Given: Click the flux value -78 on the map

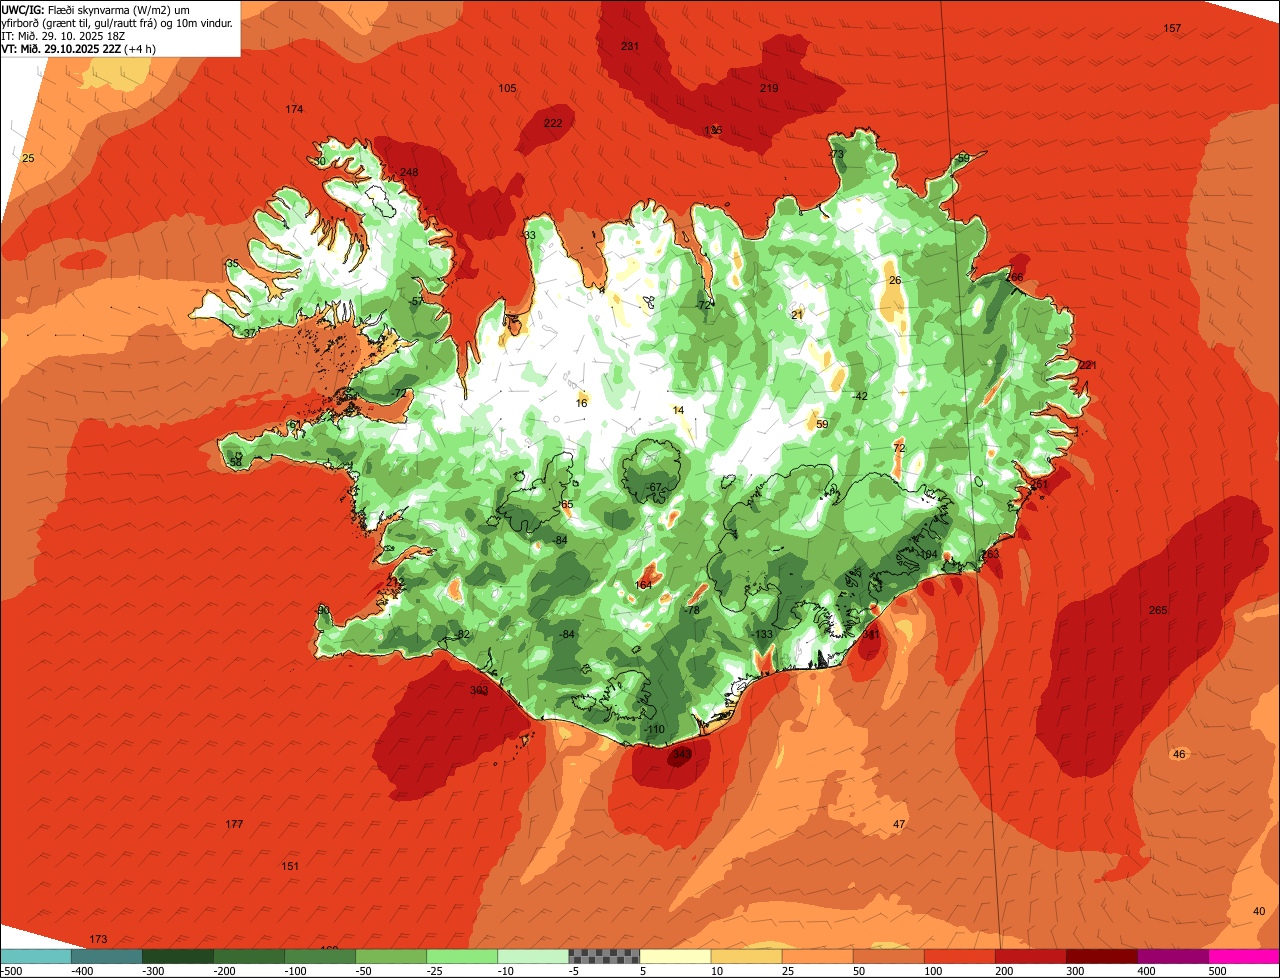Looking at the screenshot, I should click(x=691, y=610).
